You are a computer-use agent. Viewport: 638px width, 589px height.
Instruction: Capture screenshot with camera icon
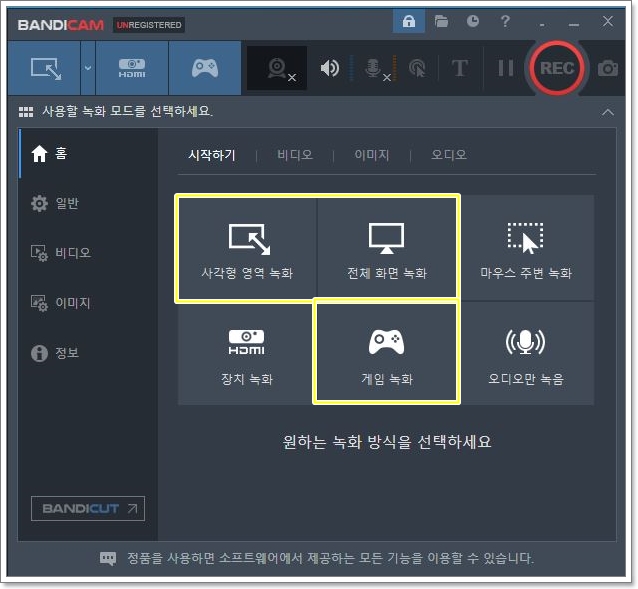tap(608, 68)
